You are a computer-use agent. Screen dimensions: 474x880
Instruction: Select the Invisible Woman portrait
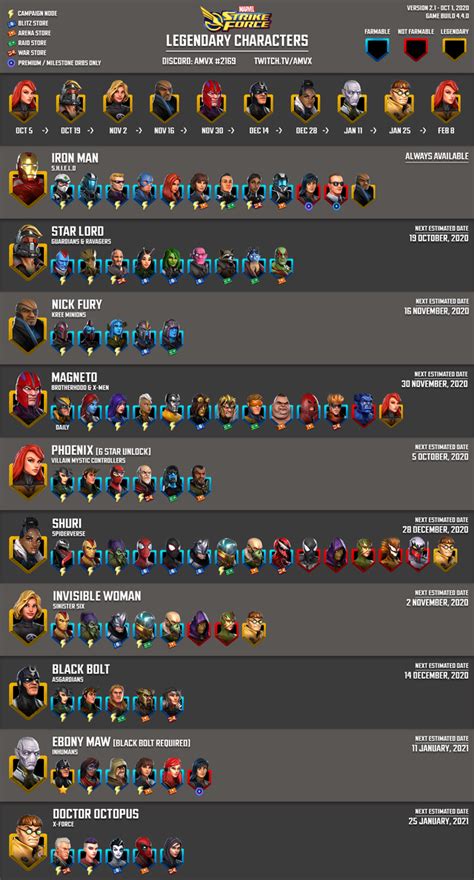[28, 618]
